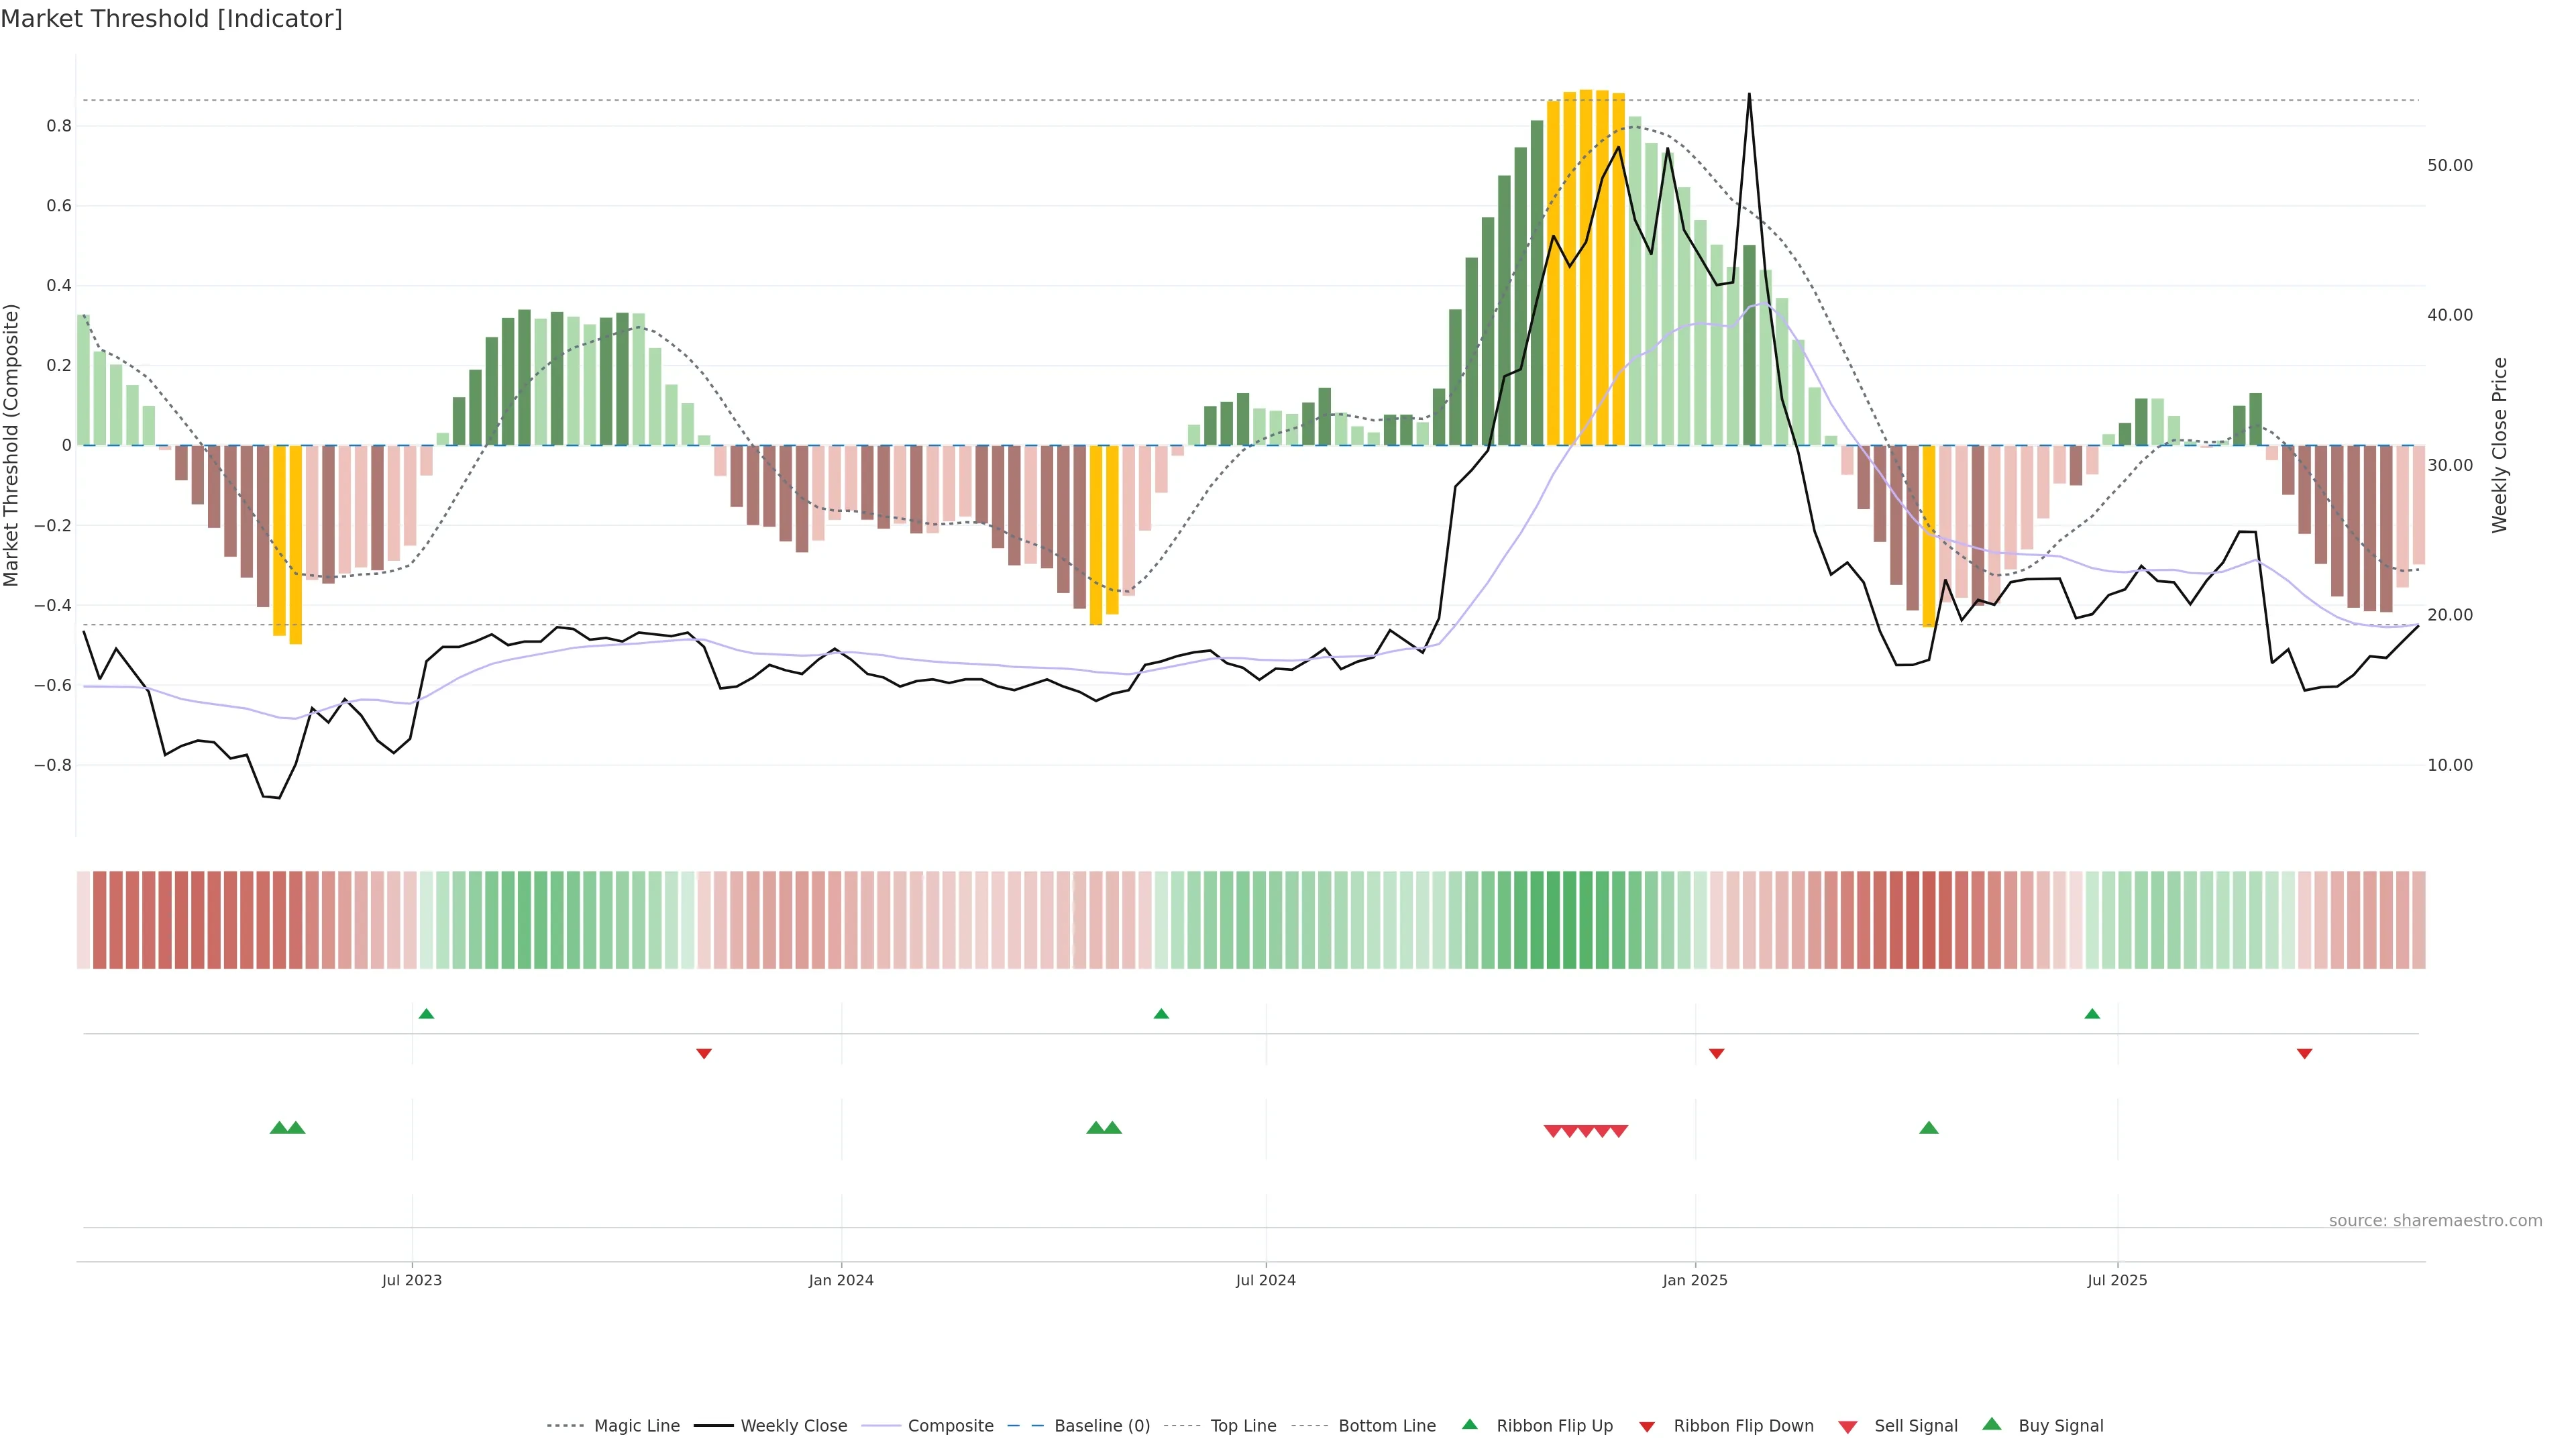Click the 50.00 price axis tick label
This screenshot has height=1449, width=2576.
2449,166
